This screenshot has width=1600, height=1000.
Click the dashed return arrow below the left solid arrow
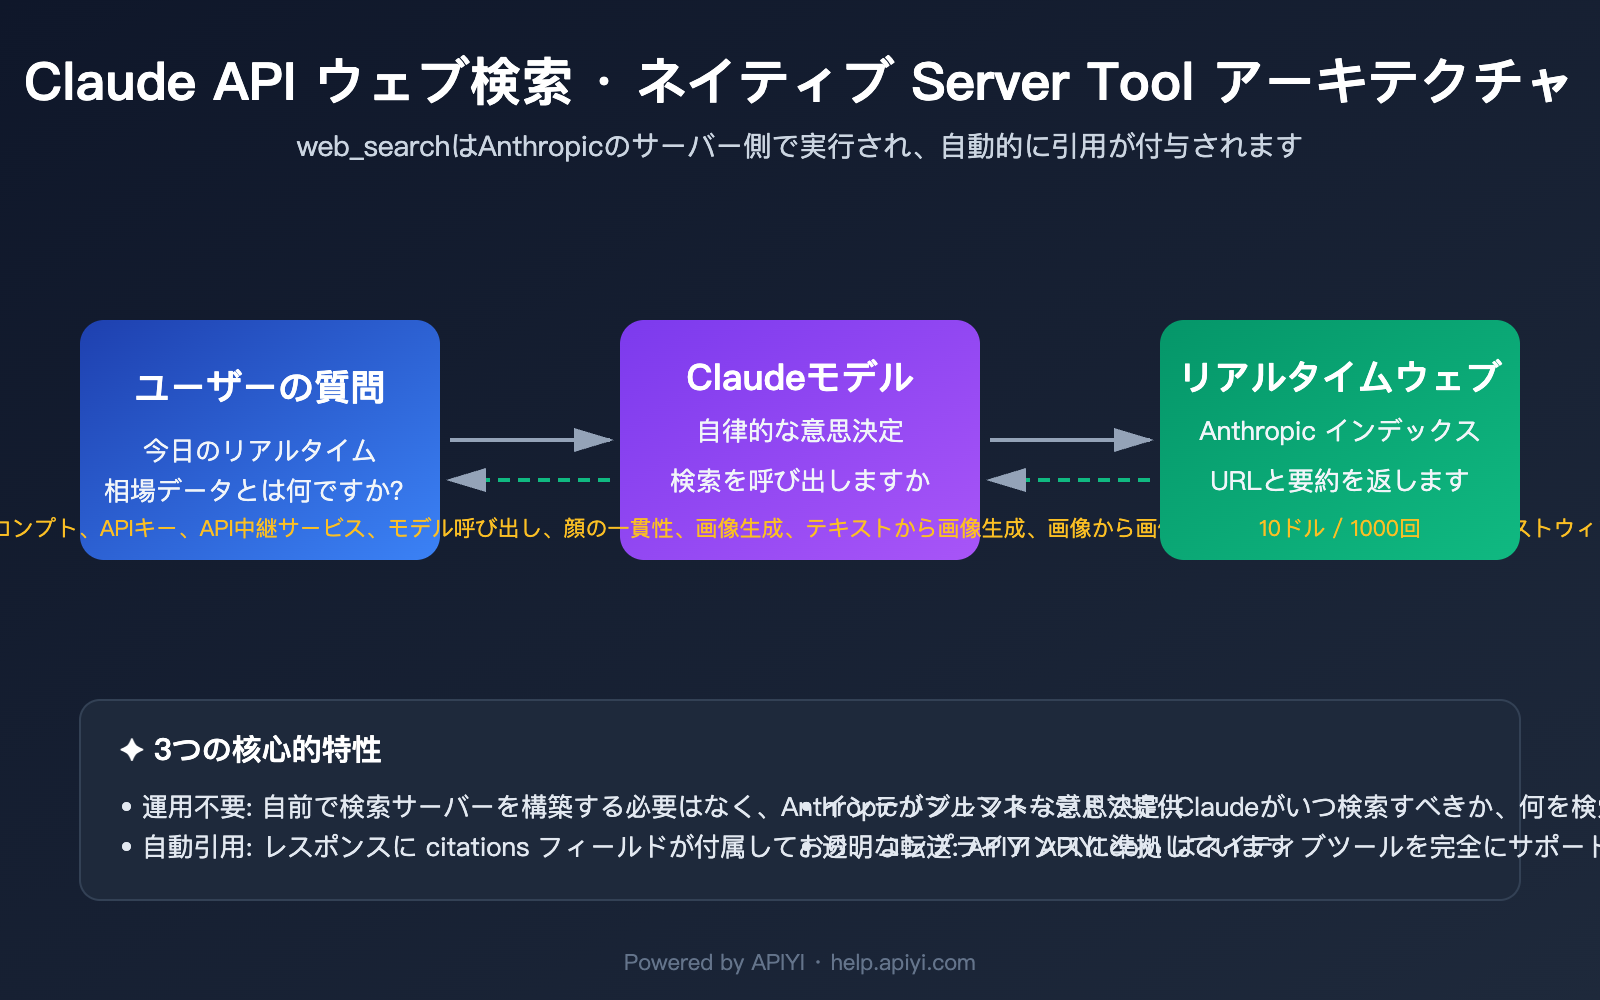[530, 479]
